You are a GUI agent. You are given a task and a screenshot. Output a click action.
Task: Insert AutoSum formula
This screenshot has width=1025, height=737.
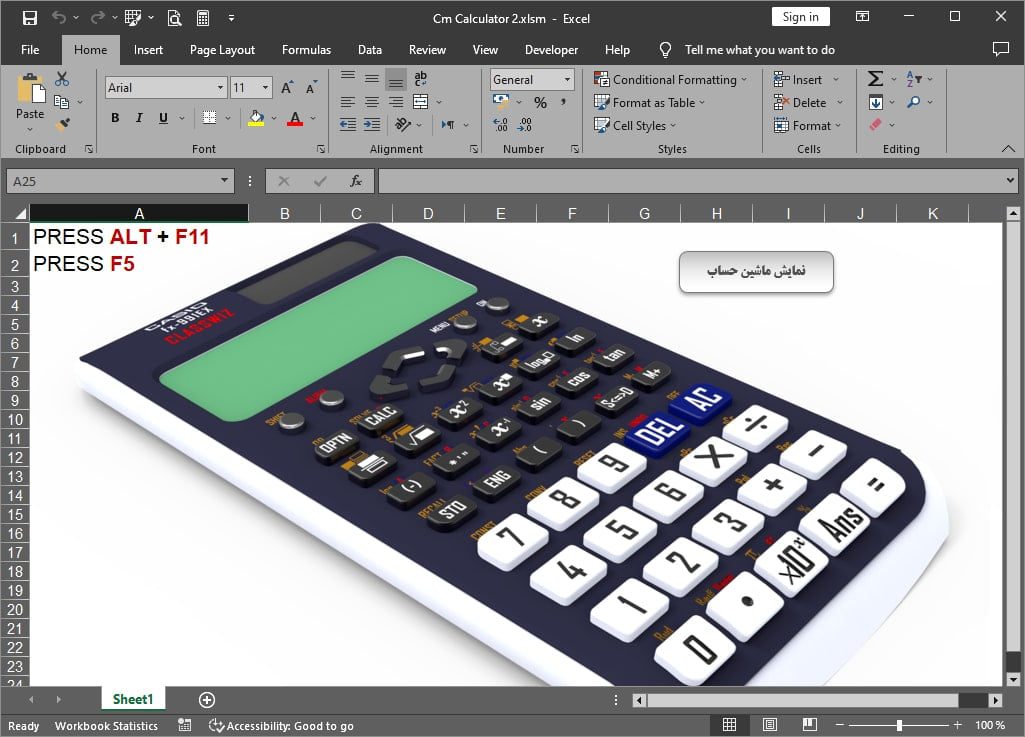point(875,79)
